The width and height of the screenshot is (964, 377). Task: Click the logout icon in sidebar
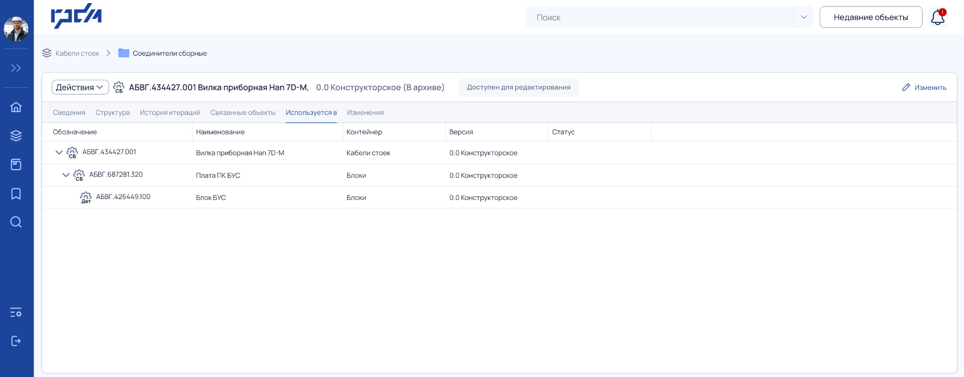click(16, 341)
